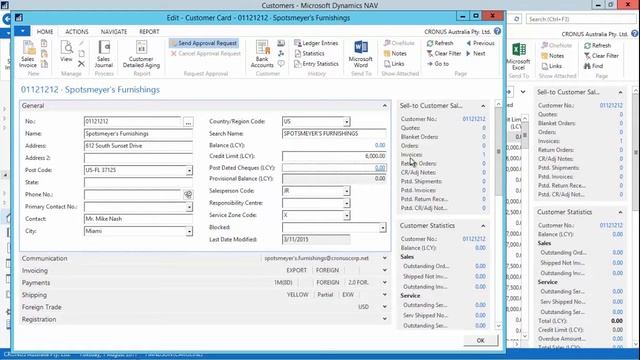The image size is (640, 360).
Task: Go to the Previous customer record
Action: pos(480,43)
